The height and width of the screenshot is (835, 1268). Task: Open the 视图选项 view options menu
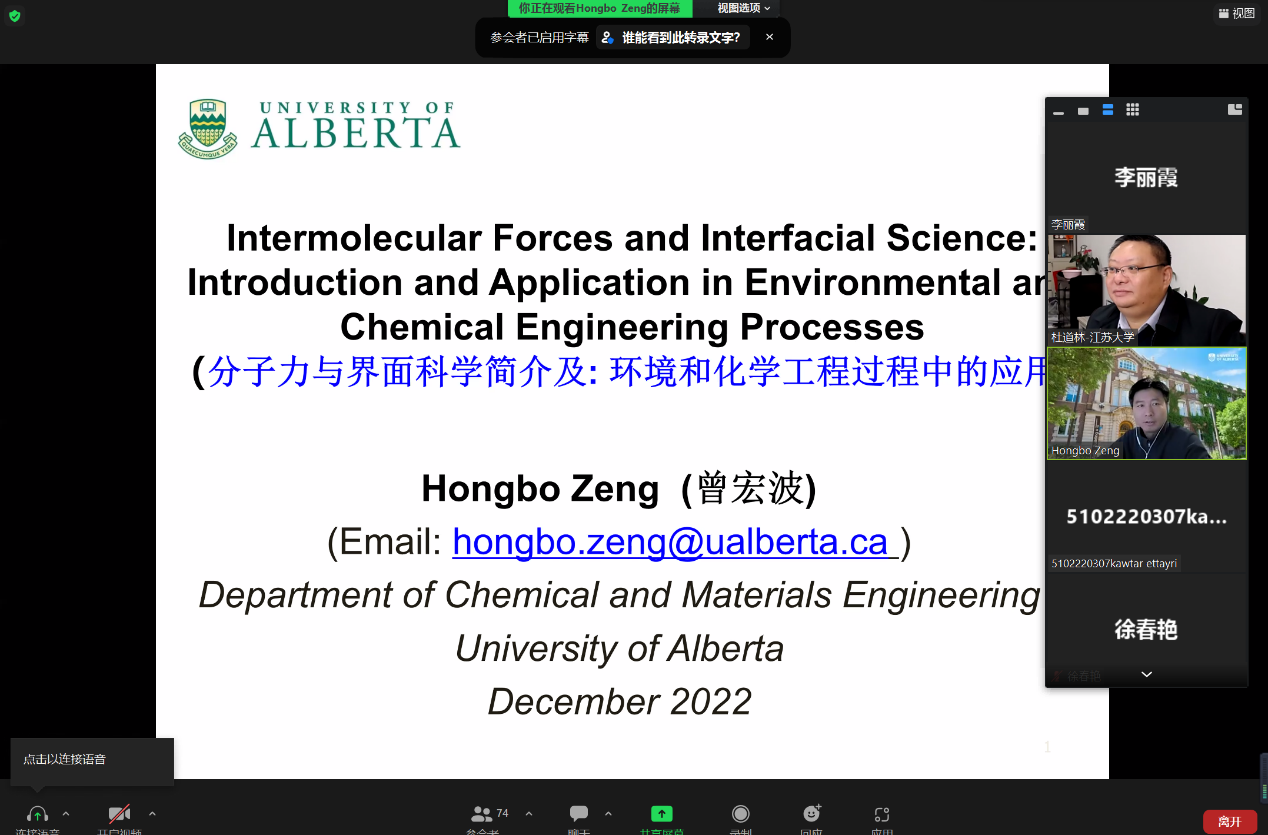[x=744, y=8]
